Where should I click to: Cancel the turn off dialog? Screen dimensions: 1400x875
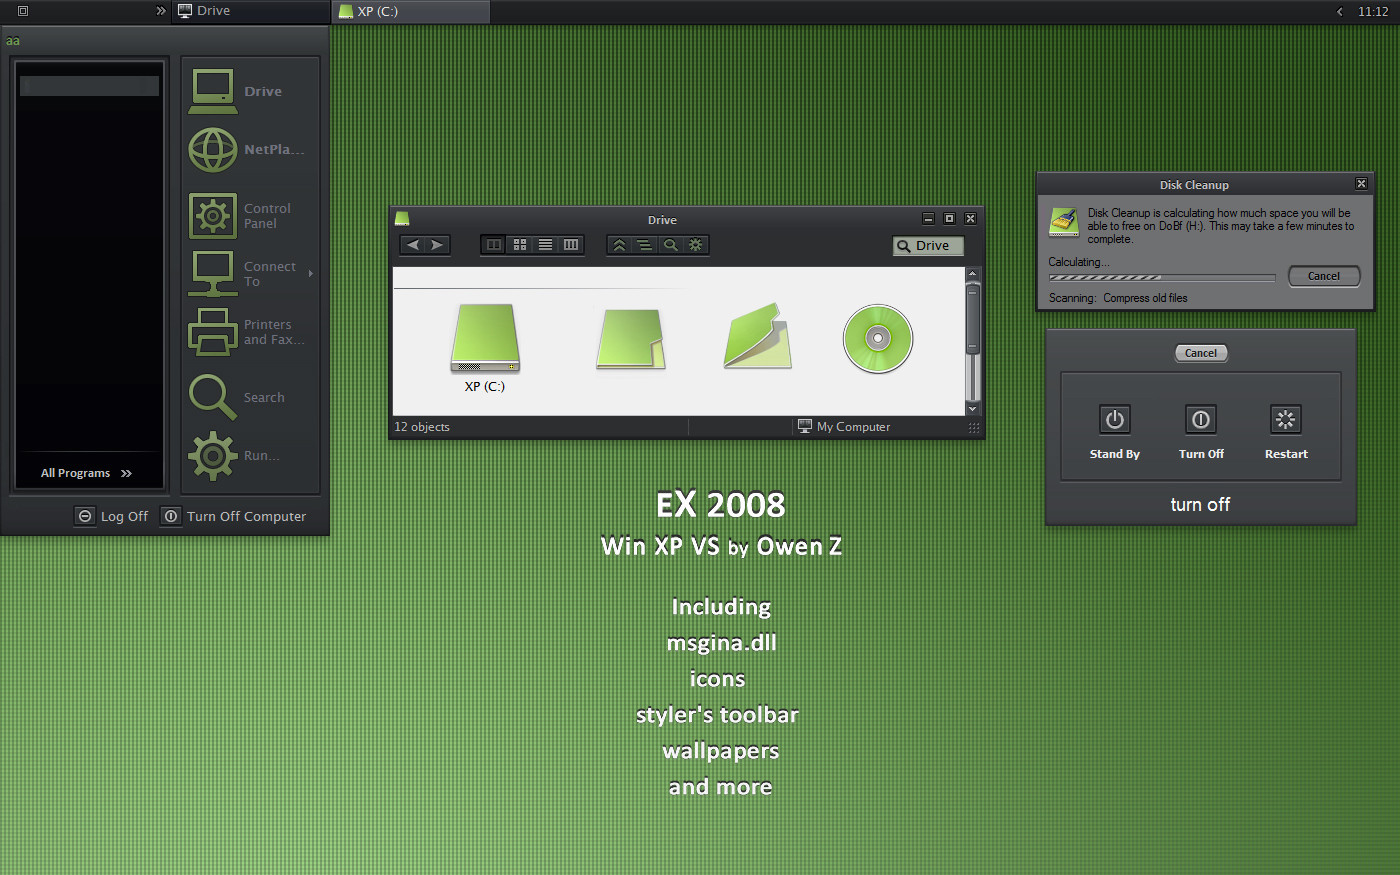point(1201,353)
